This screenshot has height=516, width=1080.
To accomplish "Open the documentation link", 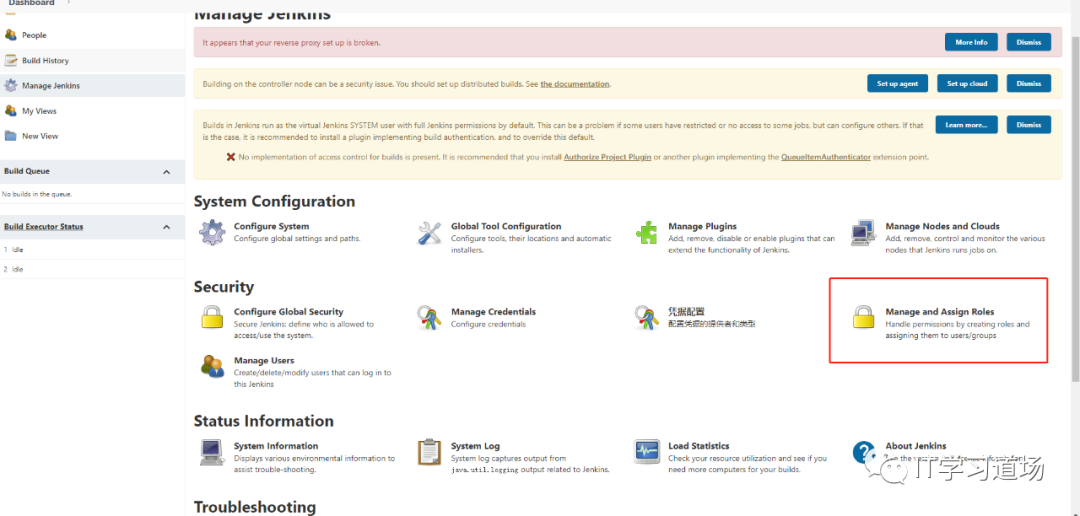I will (574, 84).
